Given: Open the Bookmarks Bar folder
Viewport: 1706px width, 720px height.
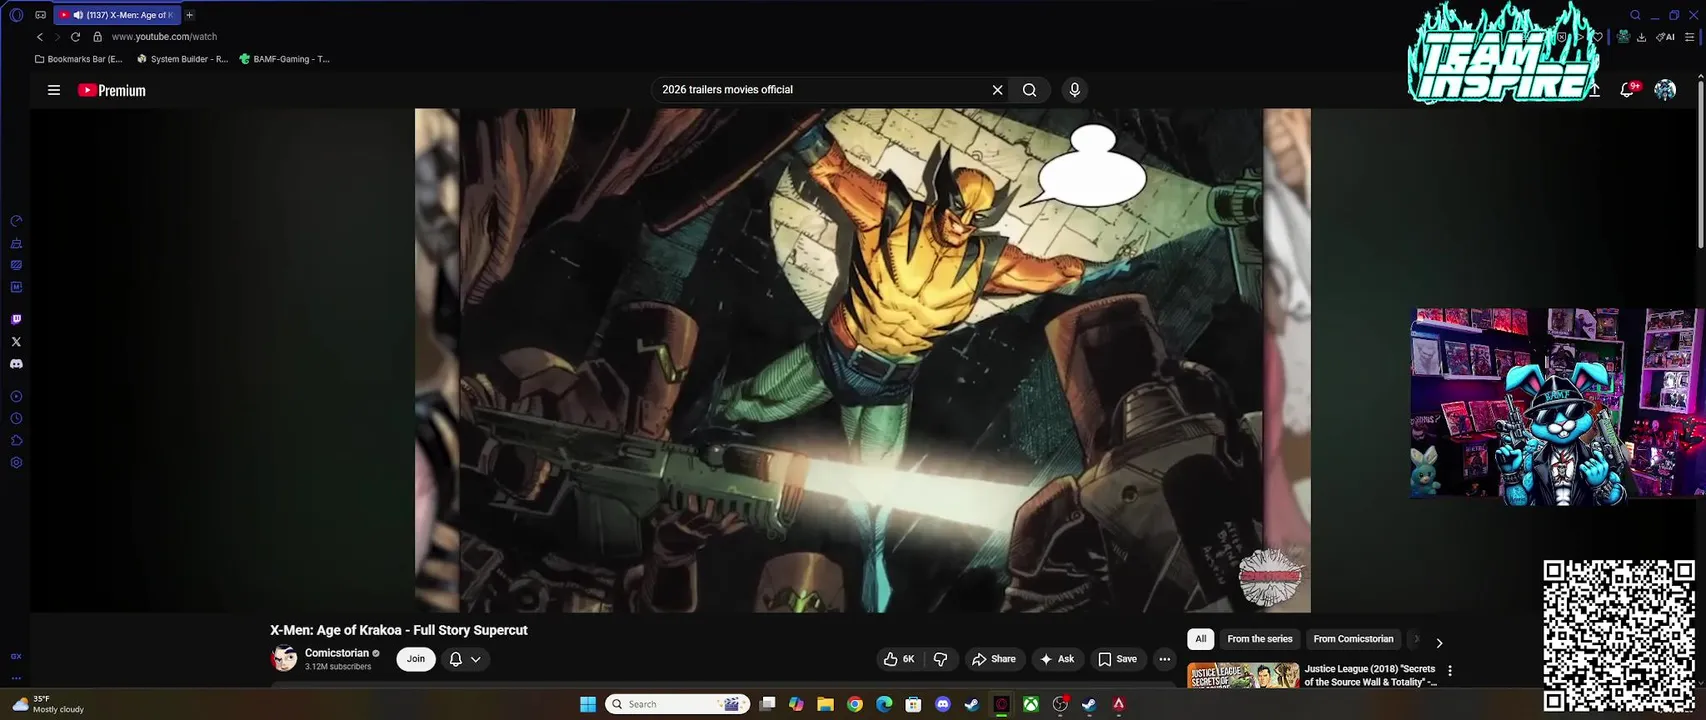Looking at the screenshot, I should coord(78,59).
